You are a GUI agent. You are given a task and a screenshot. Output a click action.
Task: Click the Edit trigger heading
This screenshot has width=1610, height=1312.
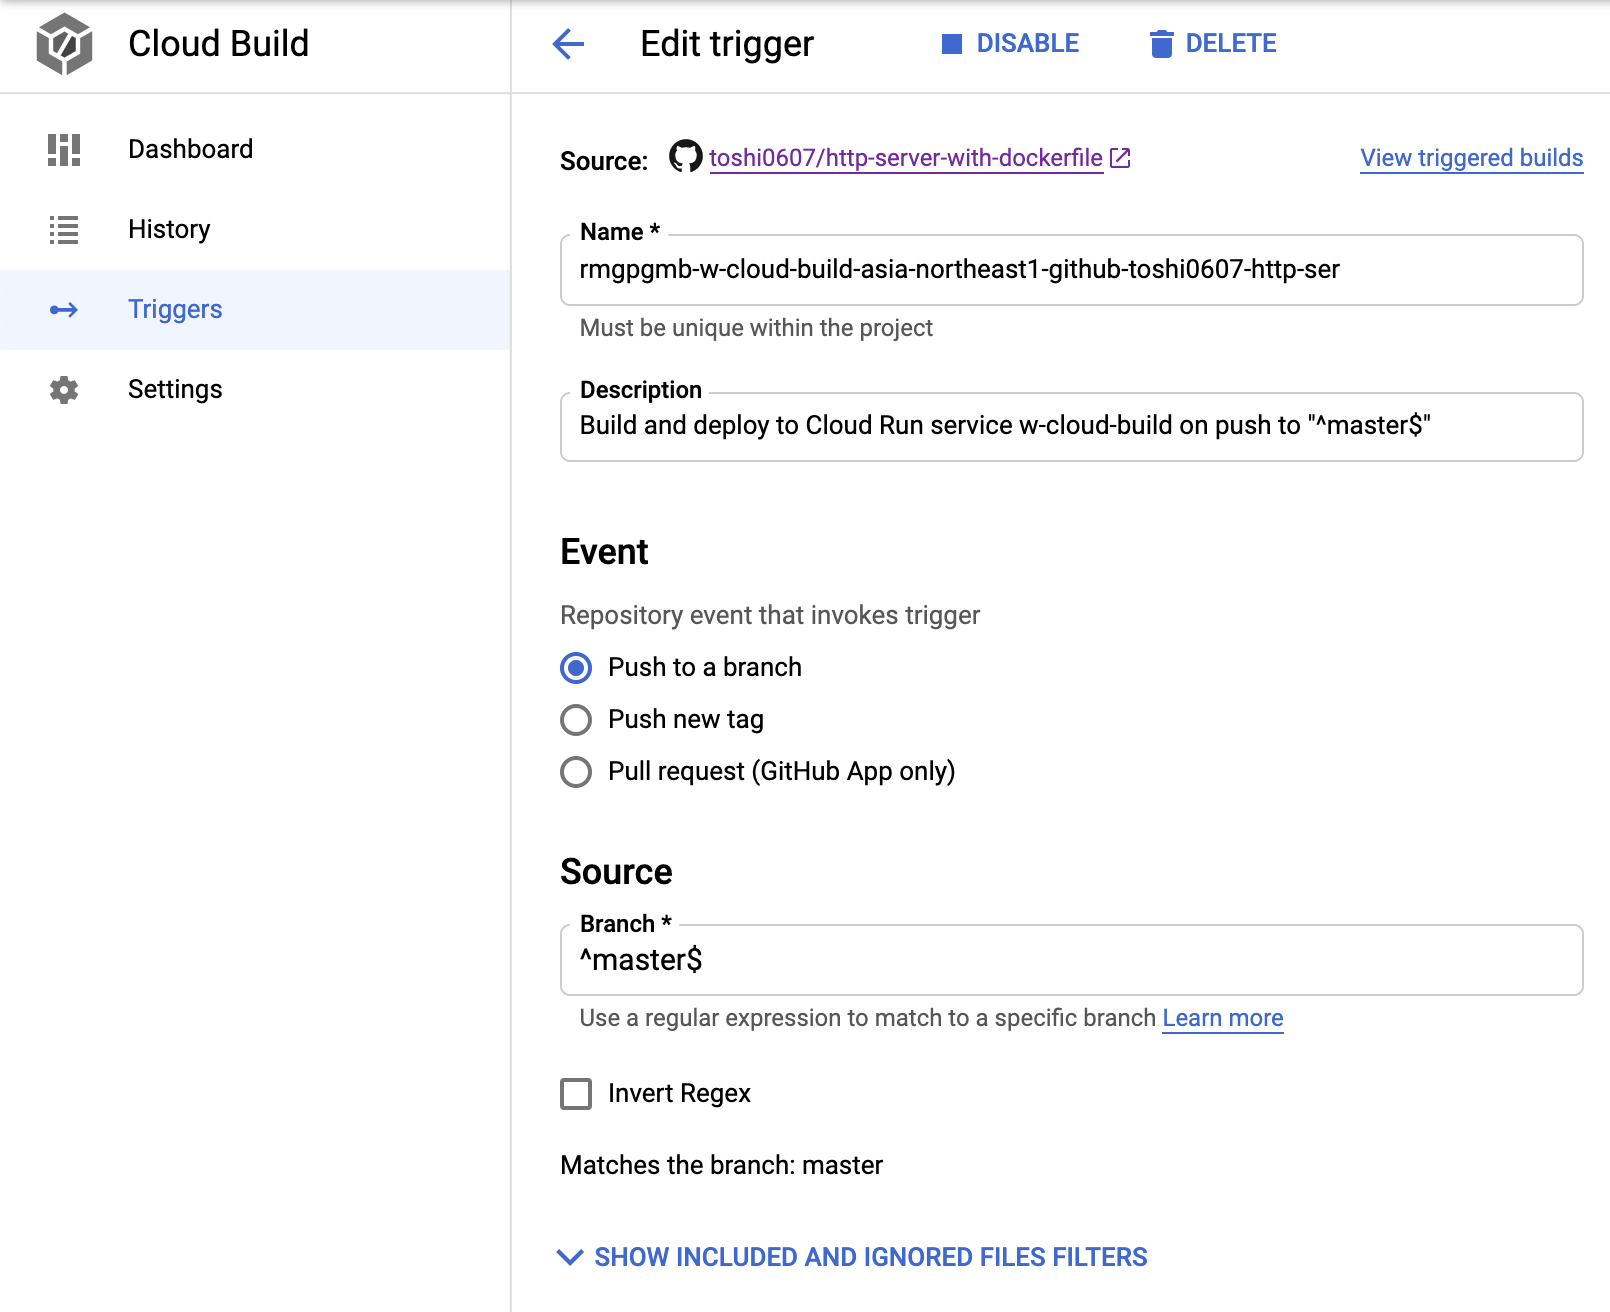pyautogui.click(x=727, y=44)
